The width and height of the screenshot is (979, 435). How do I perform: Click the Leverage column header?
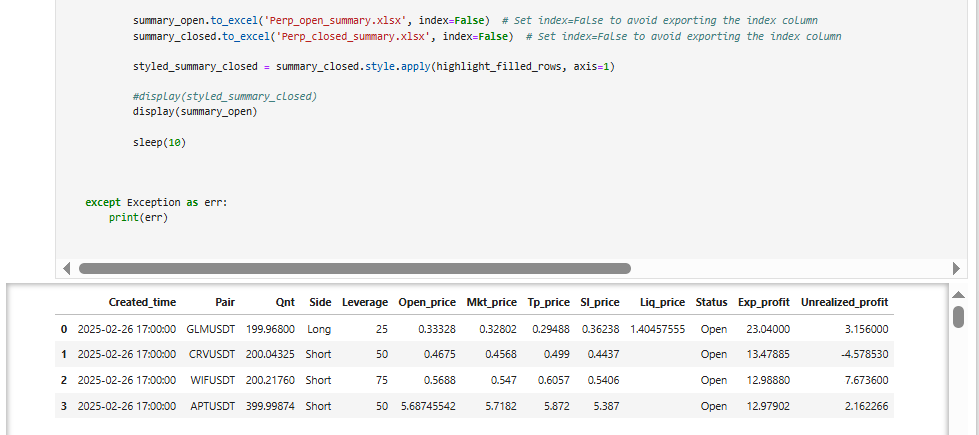pyautogui.click(x=365, y=302)
